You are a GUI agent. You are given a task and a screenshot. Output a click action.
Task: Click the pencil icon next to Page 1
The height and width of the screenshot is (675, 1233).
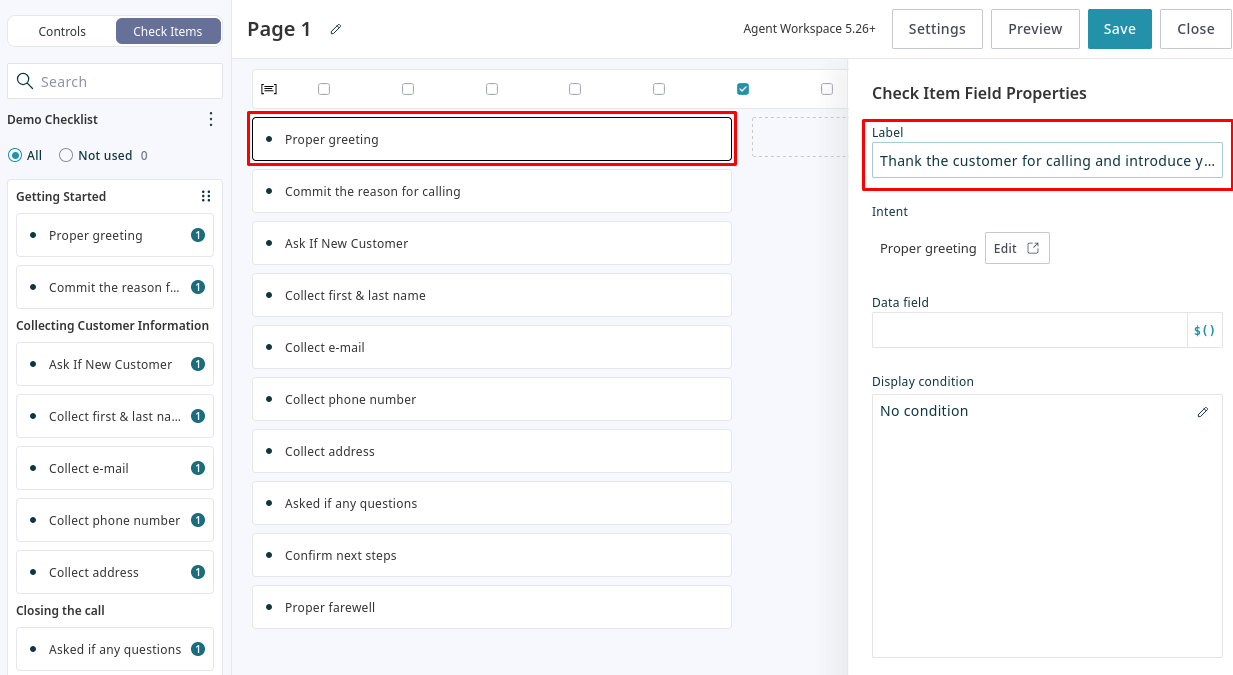(336, 30)
